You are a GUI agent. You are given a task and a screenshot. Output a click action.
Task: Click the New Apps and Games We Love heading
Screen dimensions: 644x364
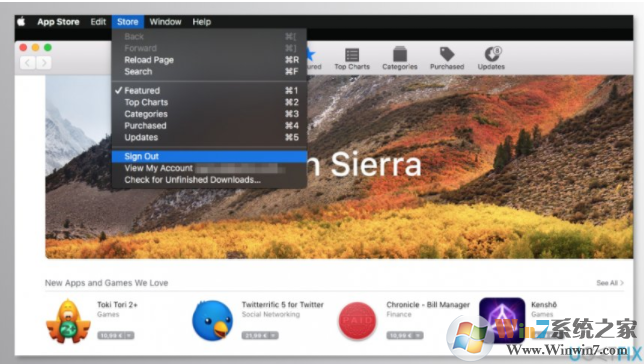[106, 283]
